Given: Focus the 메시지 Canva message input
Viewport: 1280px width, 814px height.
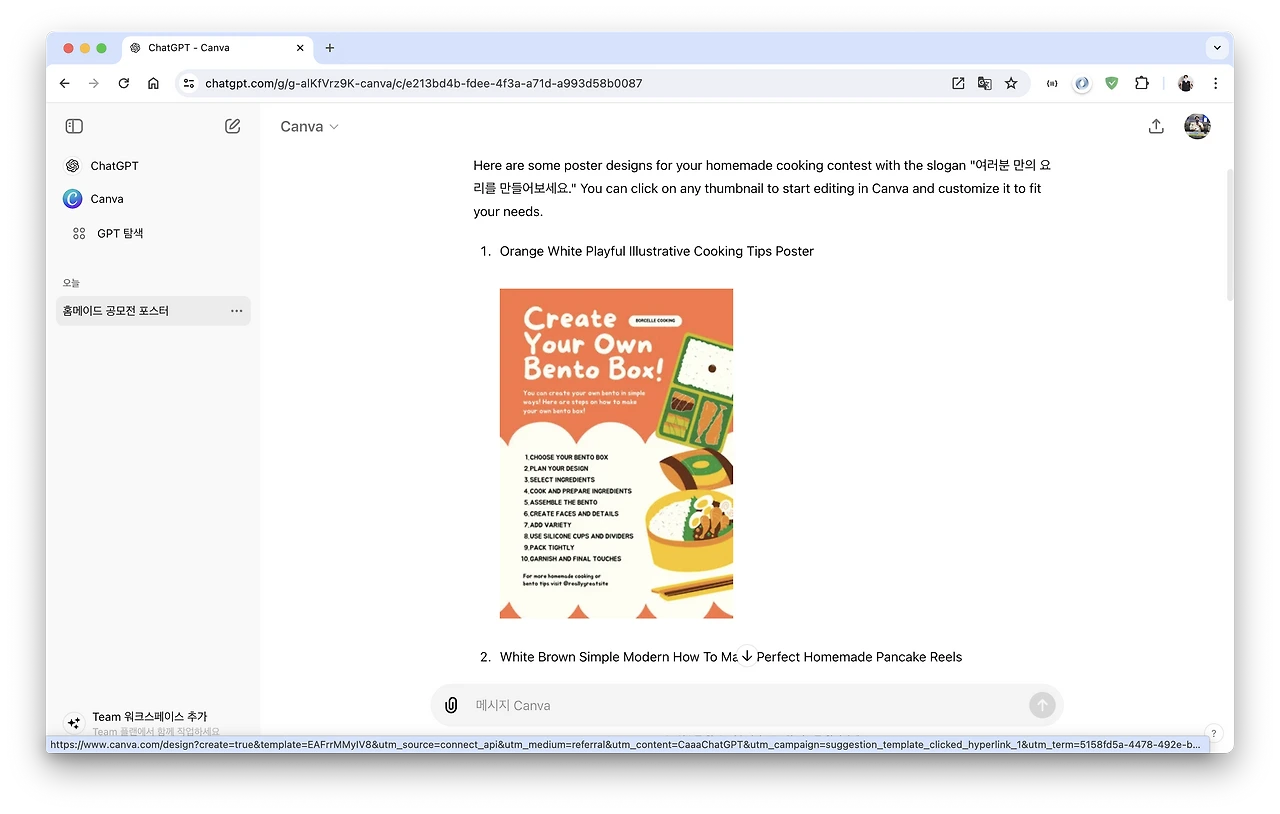Looking at the screenshot, I should point(747,705).
